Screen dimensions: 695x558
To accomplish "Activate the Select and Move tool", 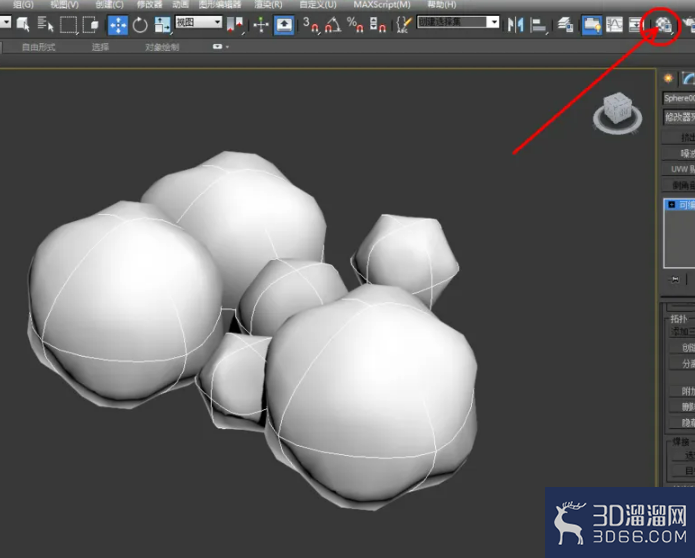I will tap(117, 25).
